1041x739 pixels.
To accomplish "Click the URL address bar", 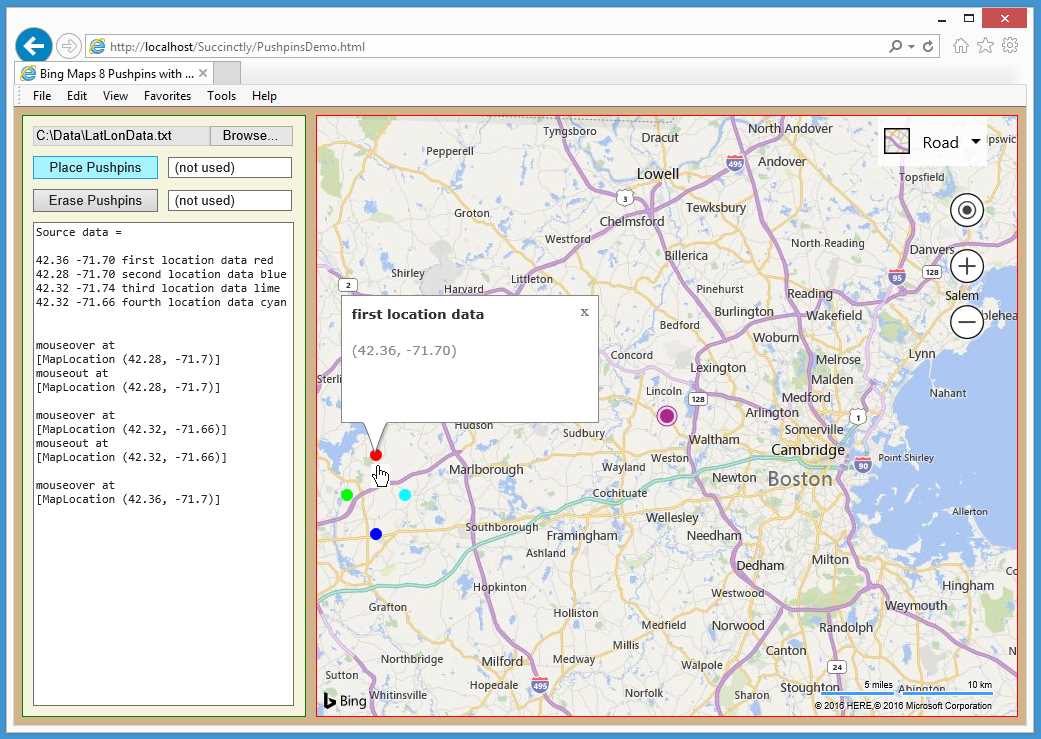I will [491, 46].
